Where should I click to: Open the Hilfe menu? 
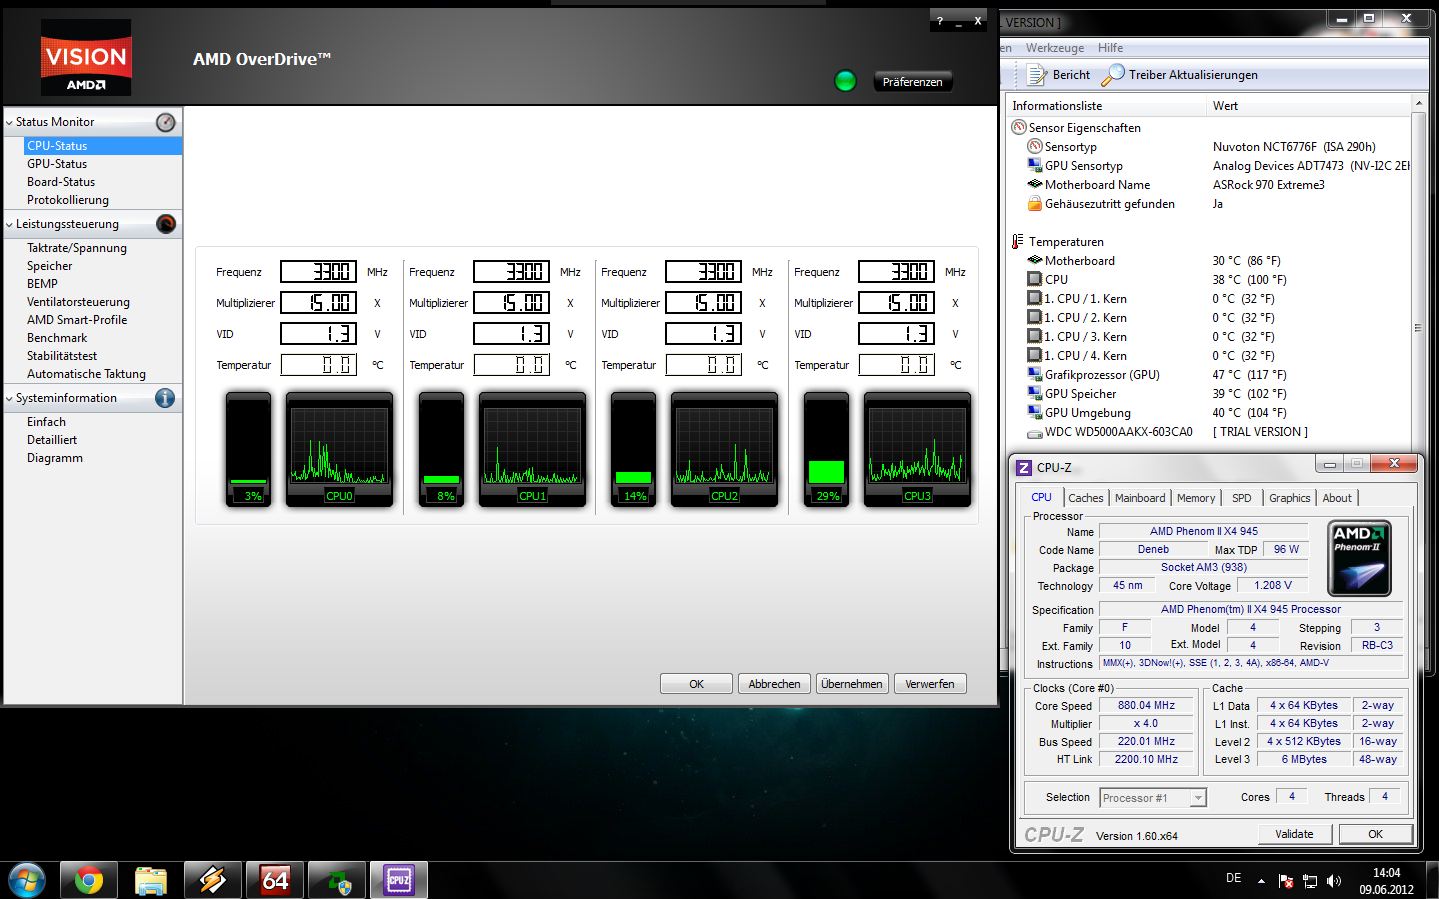pos(1110,48)
